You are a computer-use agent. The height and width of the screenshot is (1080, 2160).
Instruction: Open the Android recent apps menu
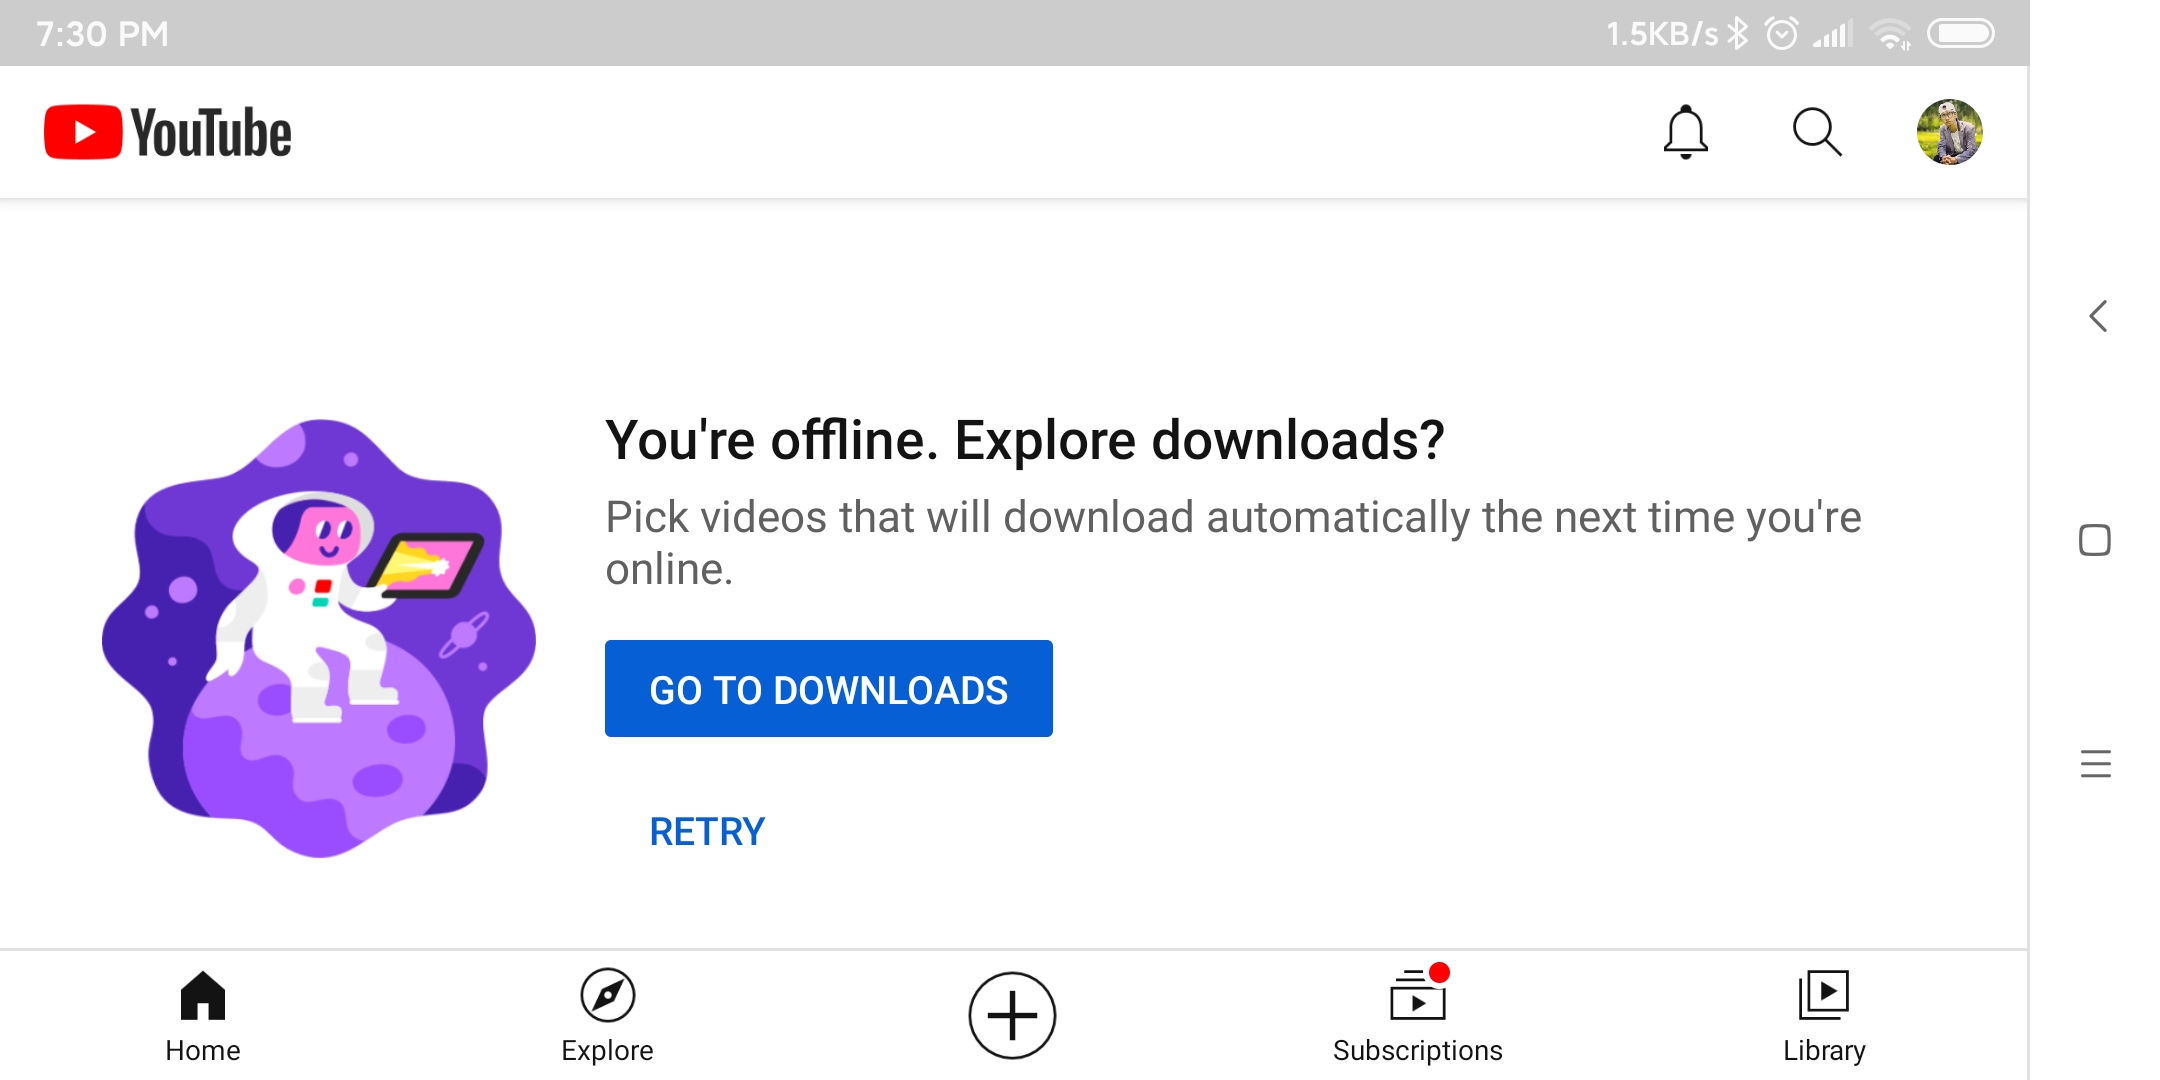click(x=2095, y=764)
